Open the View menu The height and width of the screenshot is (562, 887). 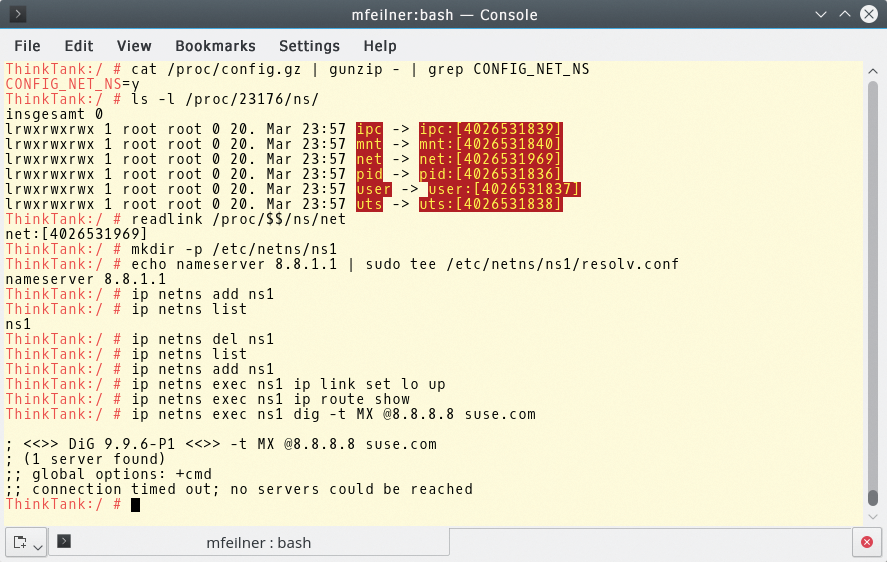click(x=134, y=46)
